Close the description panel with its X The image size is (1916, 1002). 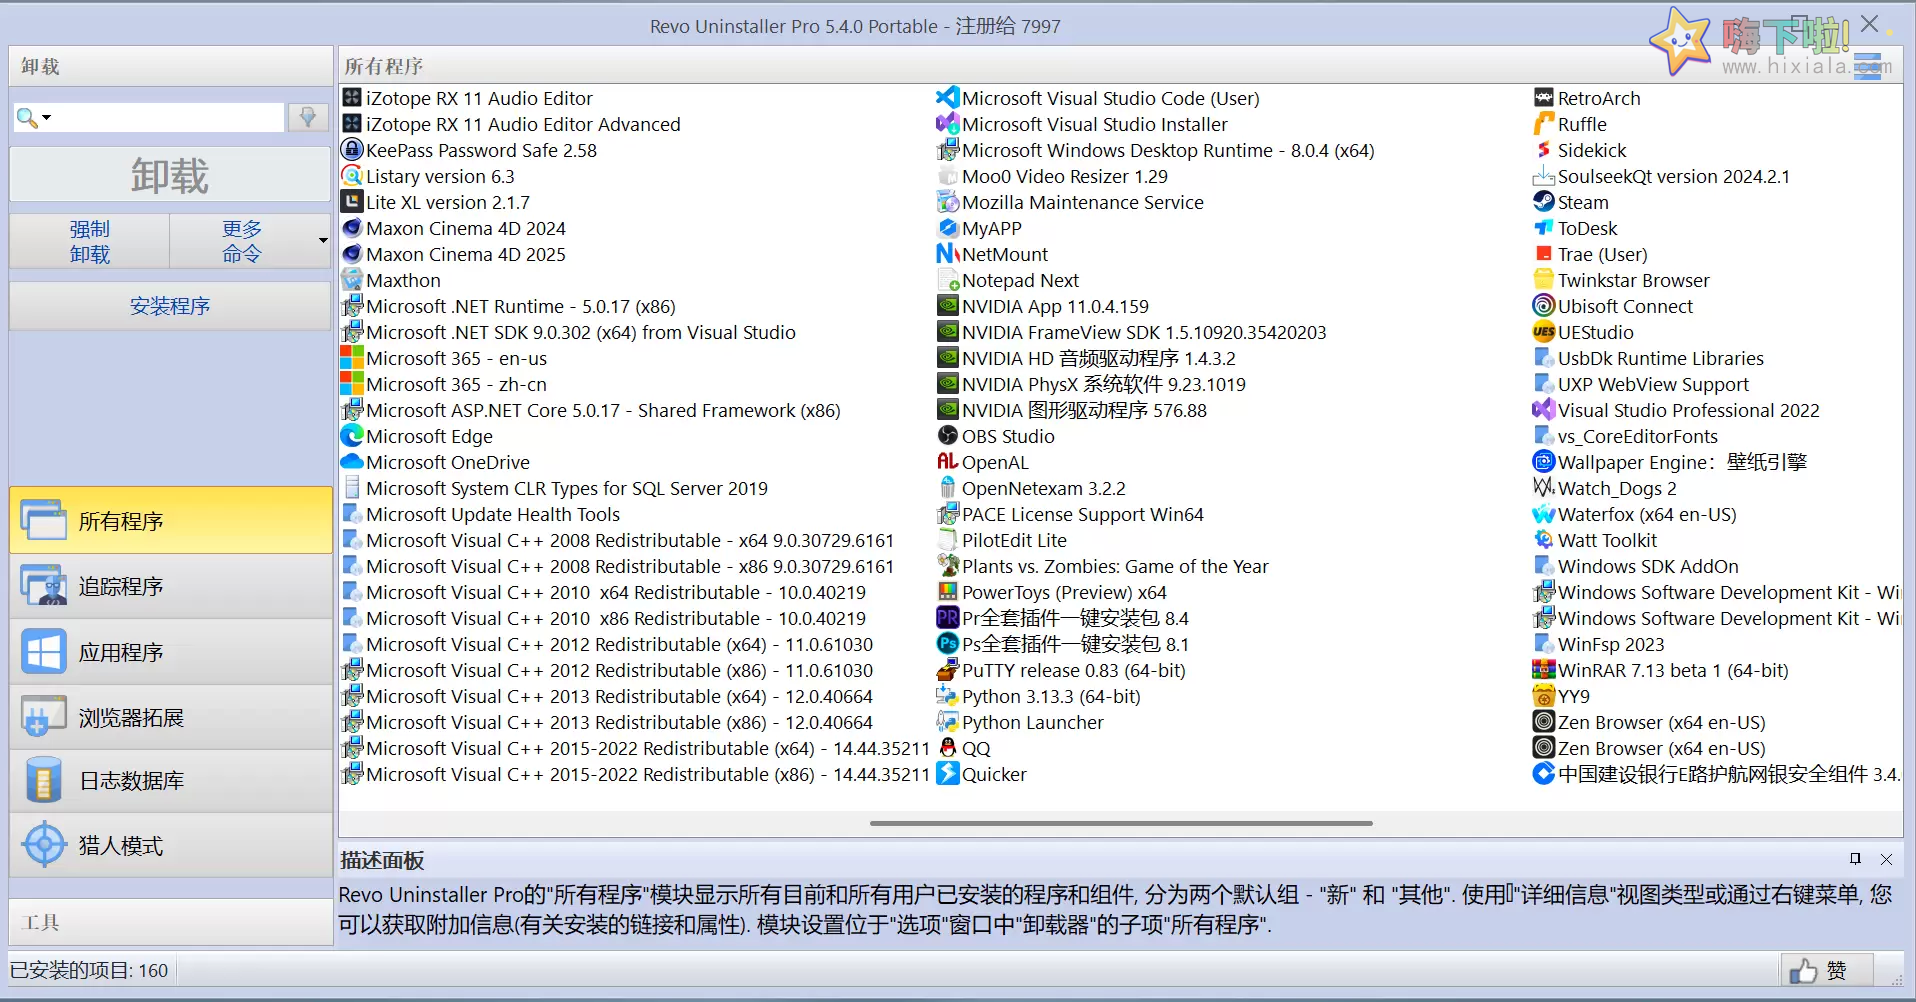(x=1887, y=859)
